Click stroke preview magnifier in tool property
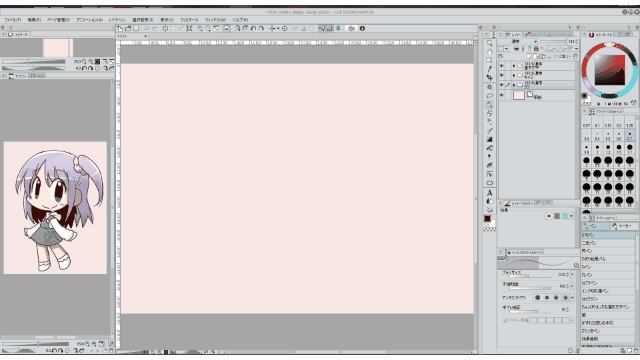Screen dimensions: 640x360 [576, 266]
